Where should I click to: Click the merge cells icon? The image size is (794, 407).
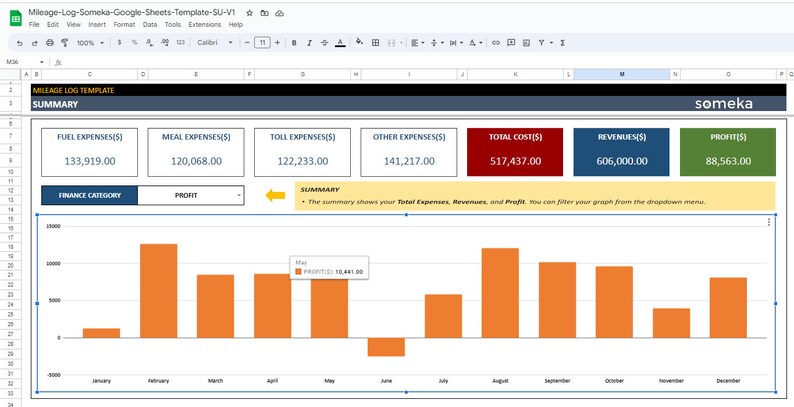coord(391,43)
